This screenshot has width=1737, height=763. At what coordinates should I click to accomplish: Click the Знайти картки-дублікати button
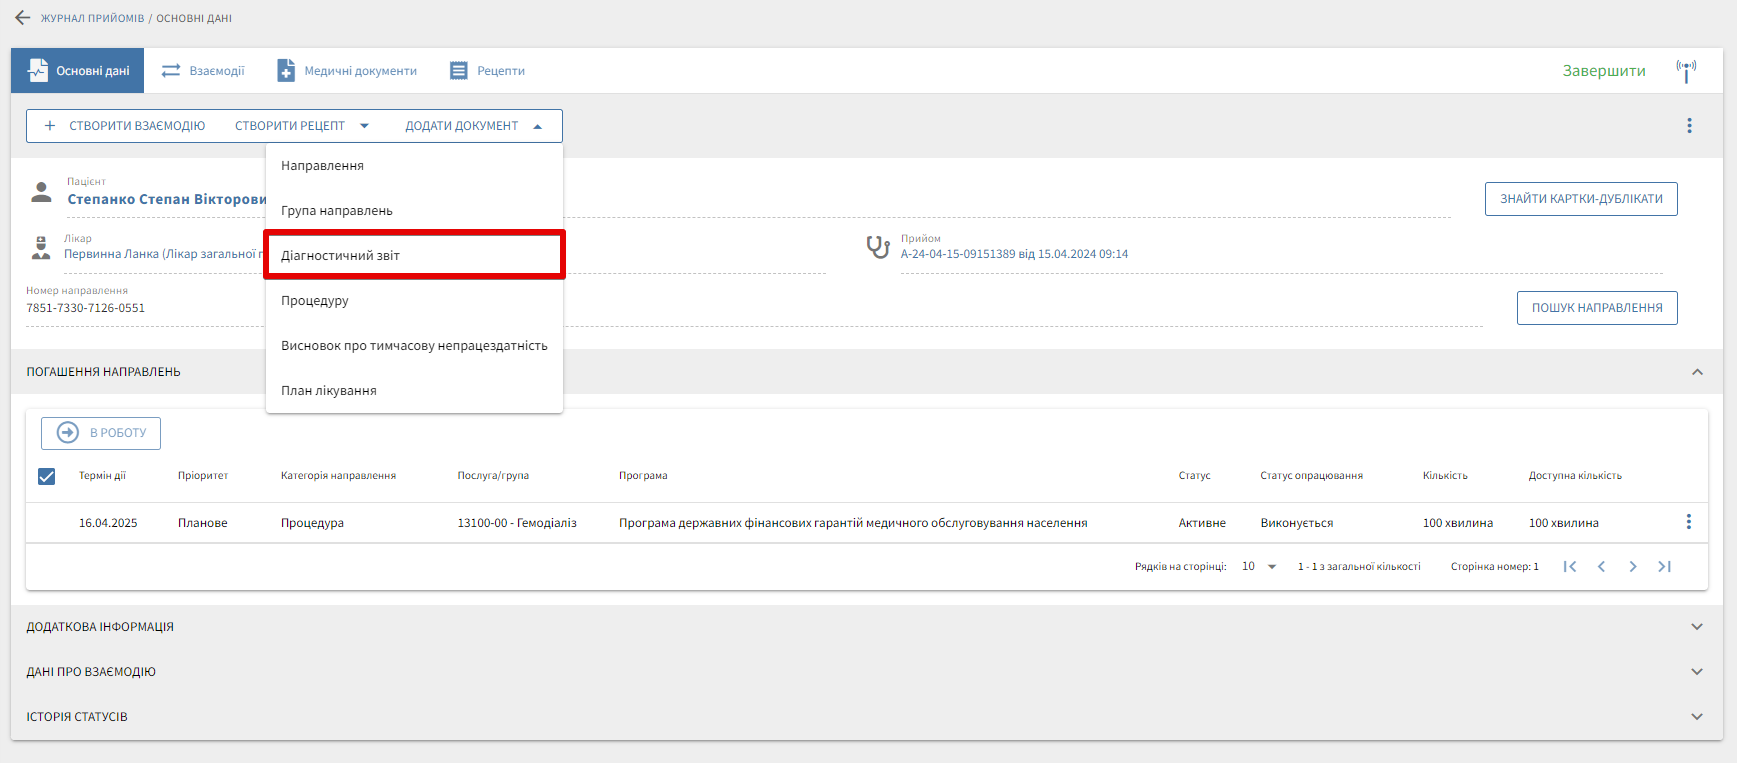point(1580,199)
